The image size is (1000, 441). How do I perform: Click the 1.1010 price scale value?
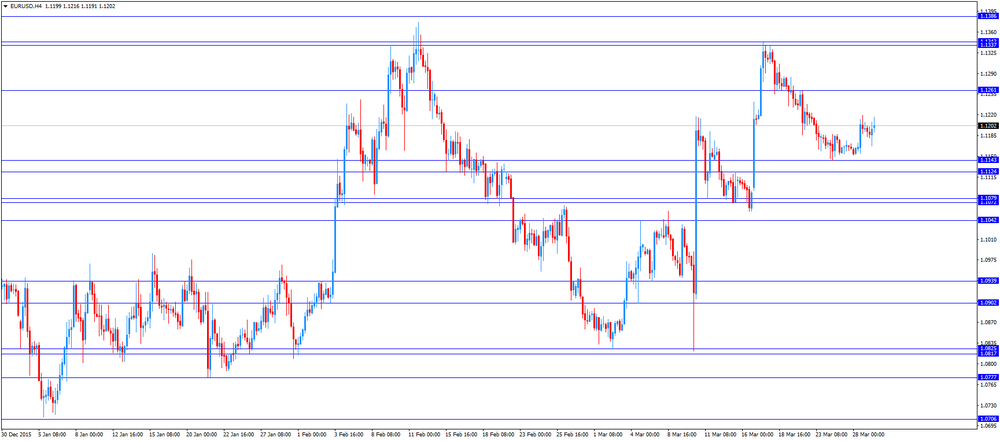coord(990,239)
